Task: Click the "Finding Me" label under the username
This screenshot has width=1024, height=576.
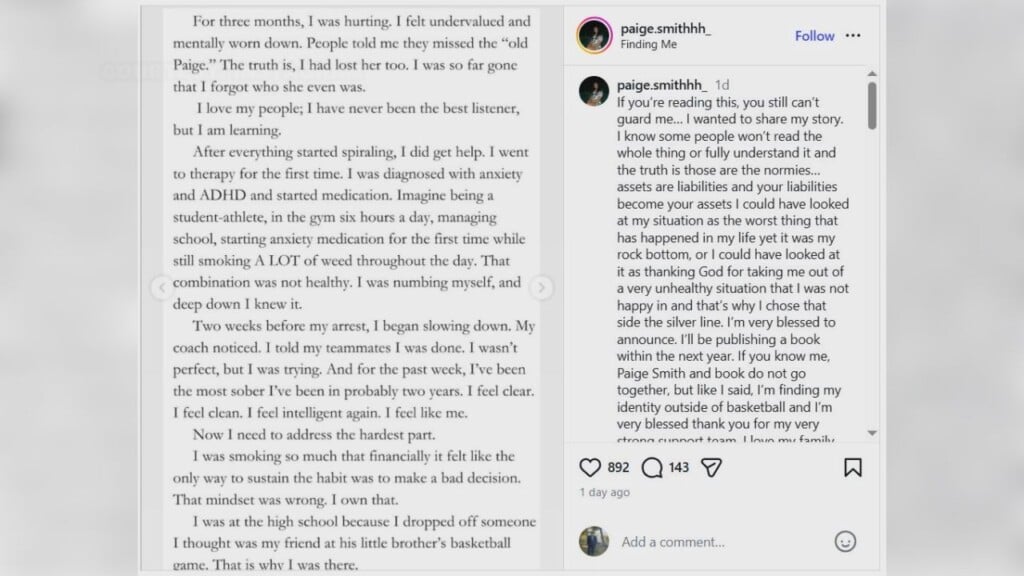Action: (649, 45)
